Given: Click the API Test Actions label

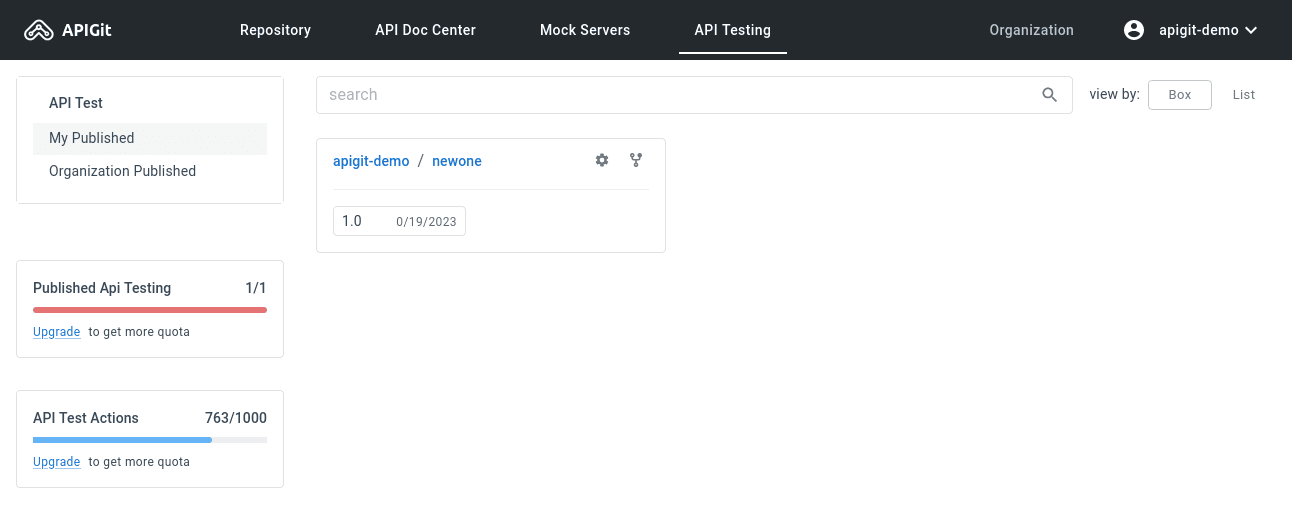Looking at the screenshot, I should click(x=86, y=418).
